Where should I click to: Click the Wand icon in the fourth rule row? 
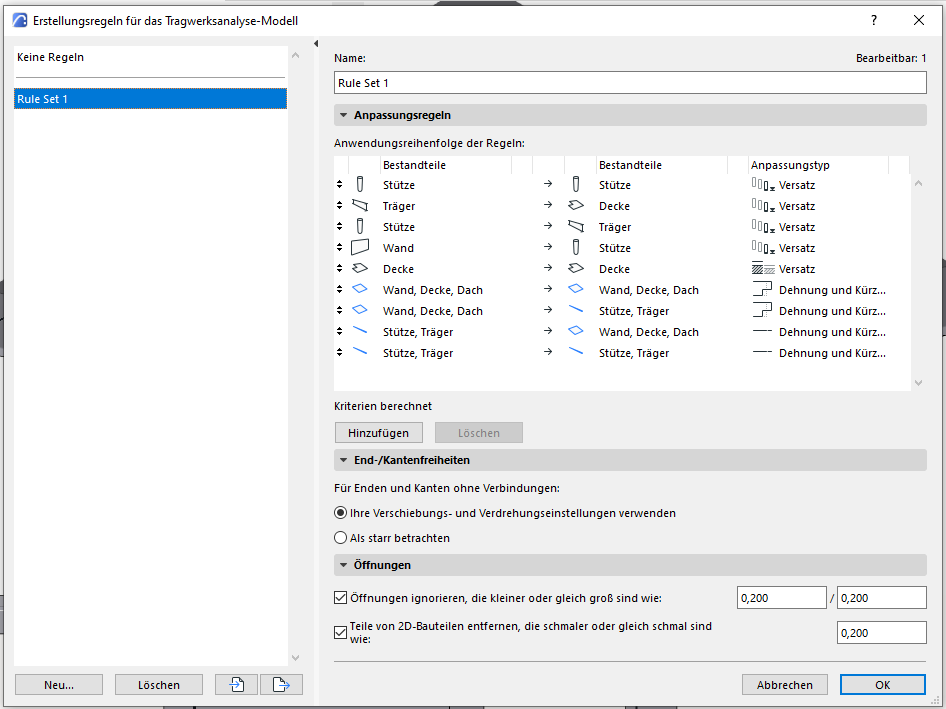point(360,248)
